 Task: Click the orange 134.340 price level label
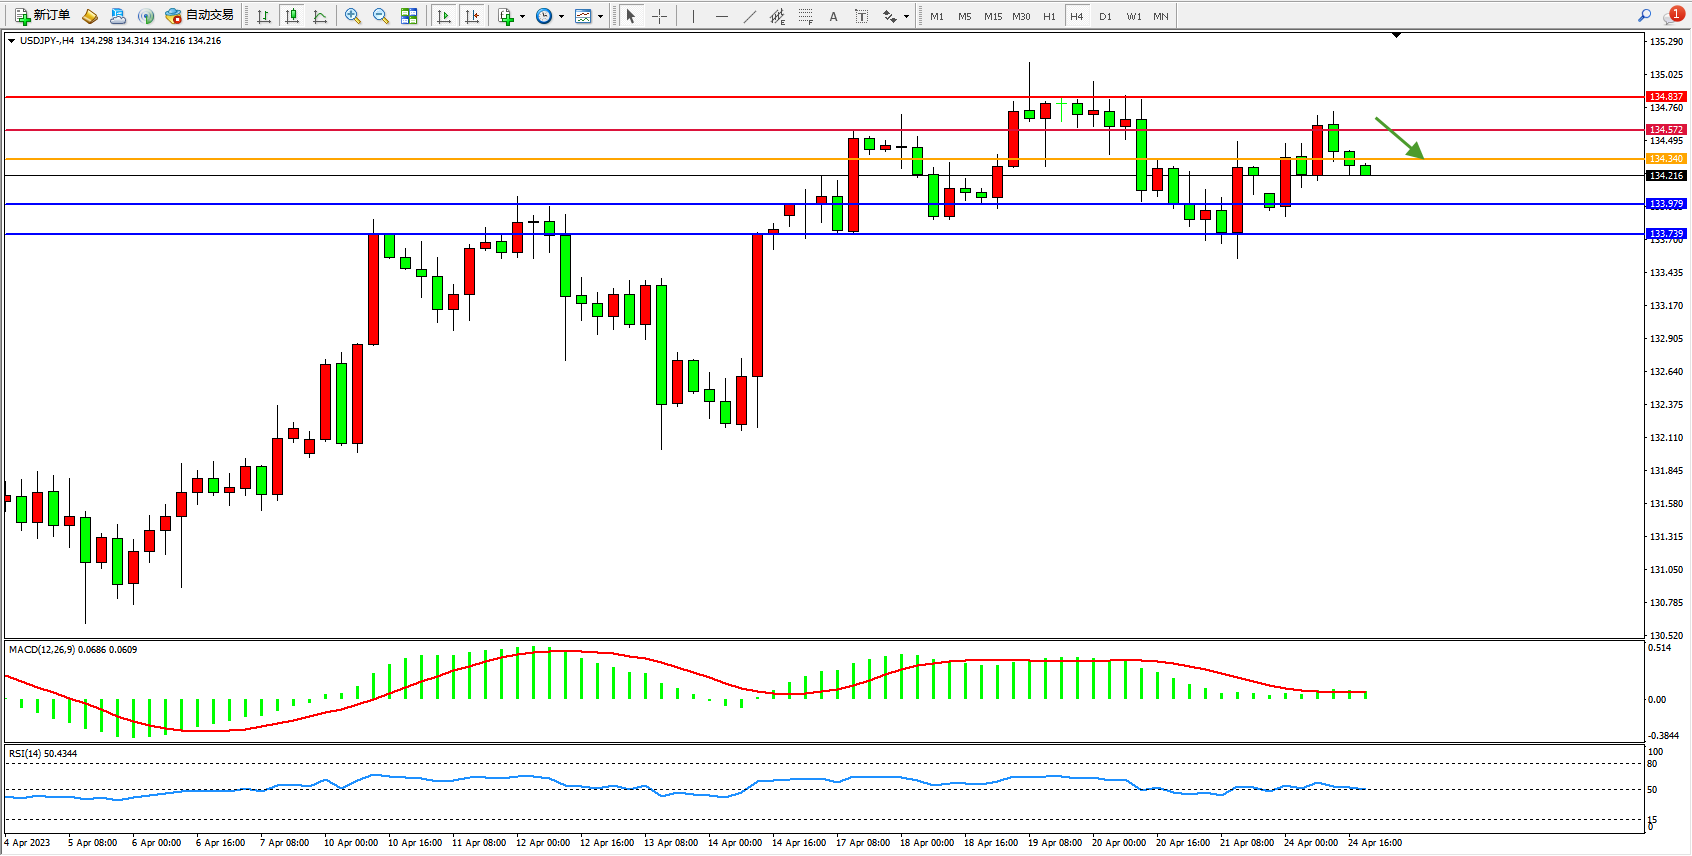tap(1666, 159)
